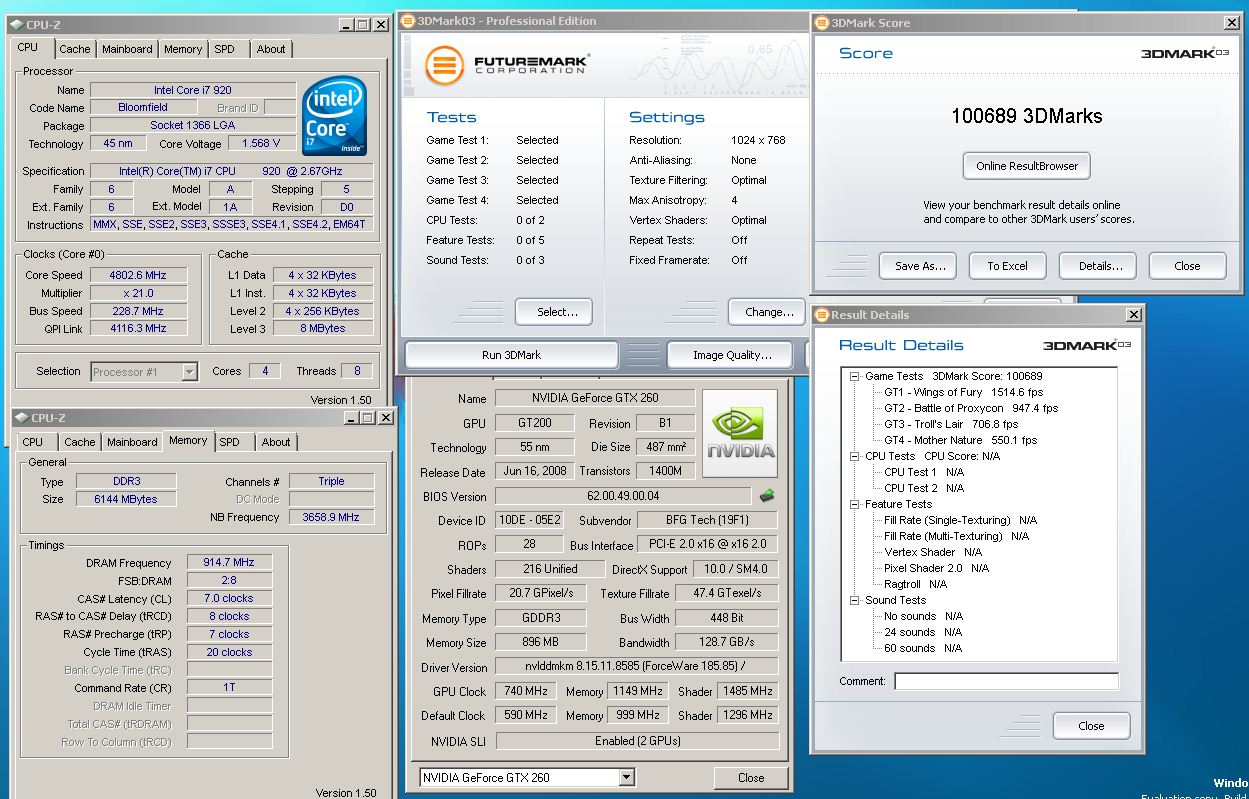
Task: Click the Result Details title icon
Action: pos(822,314)
